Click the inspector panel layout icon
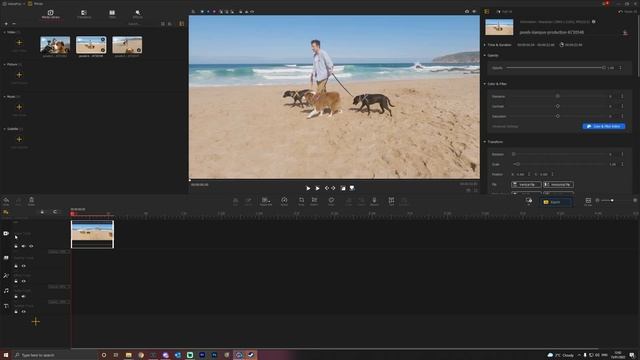This screenshot has width=640, height=360. (487, 11)
